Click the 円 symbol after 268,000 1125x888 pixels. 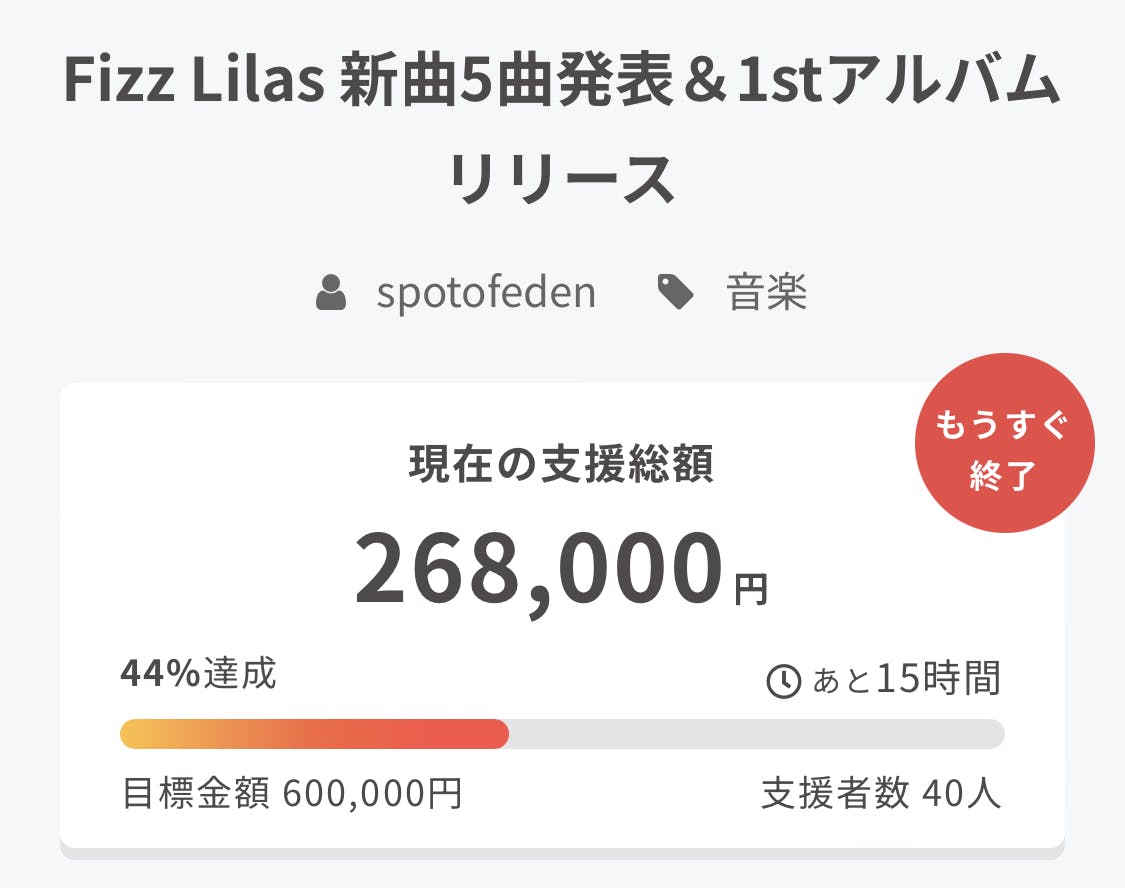751,590
